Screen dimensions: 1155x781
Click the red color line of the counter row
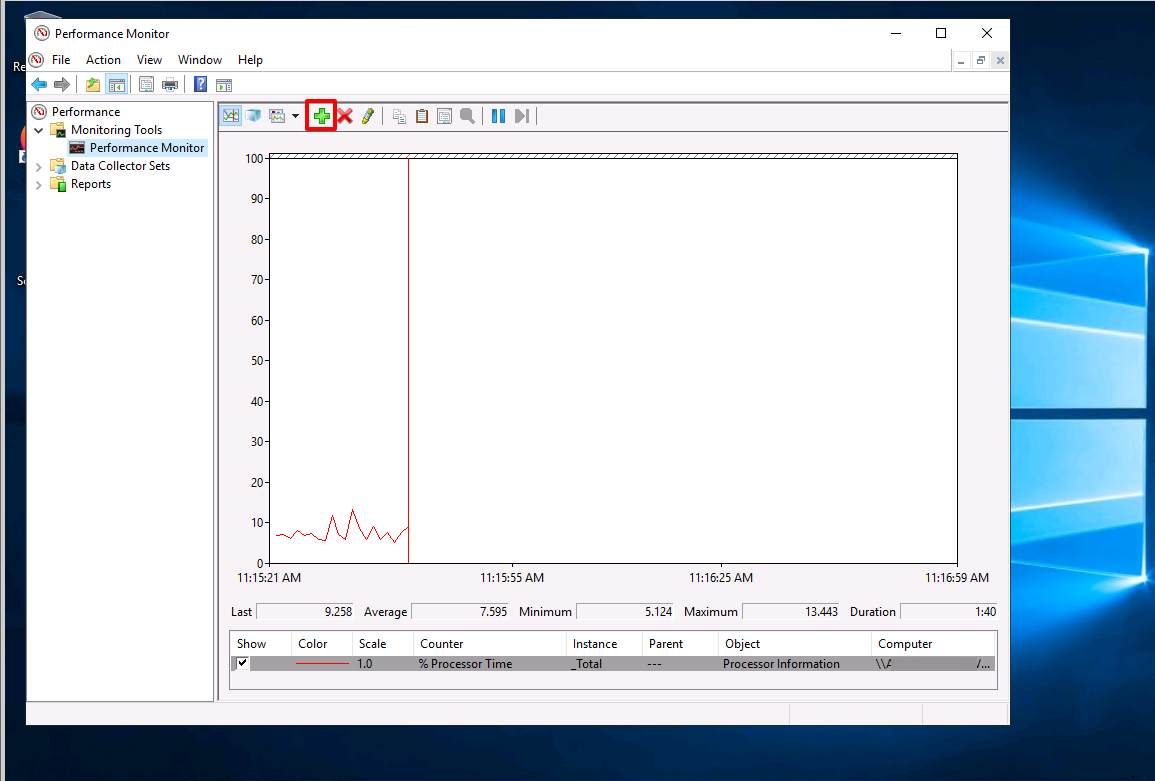(322, 664)
